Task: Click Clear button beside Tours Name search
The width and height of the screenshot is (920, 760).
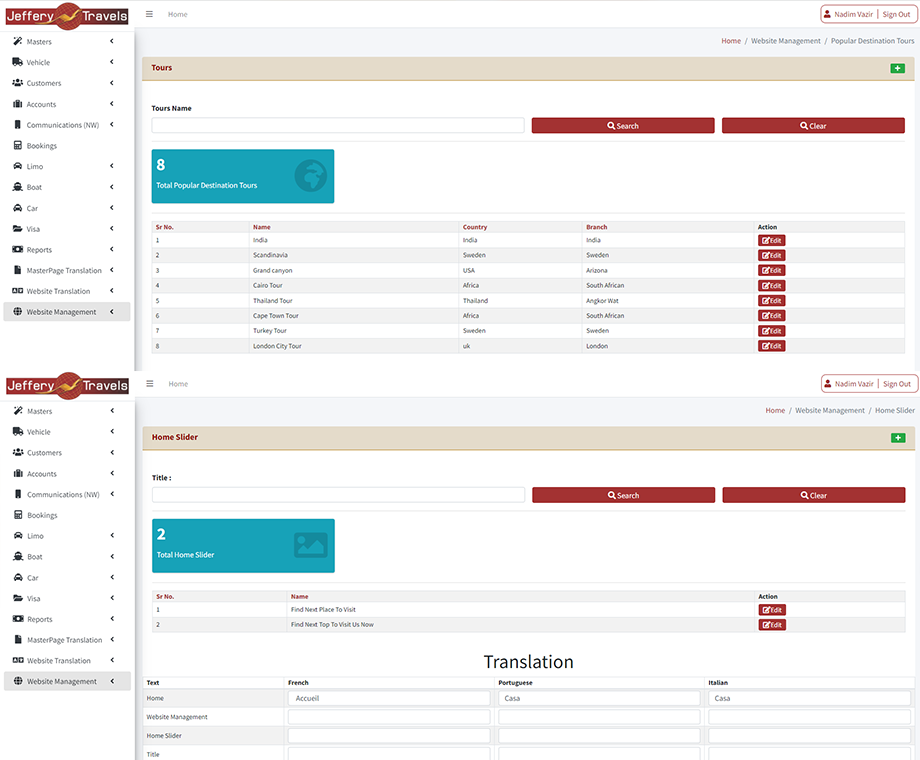Action: [x=813, y=126]
